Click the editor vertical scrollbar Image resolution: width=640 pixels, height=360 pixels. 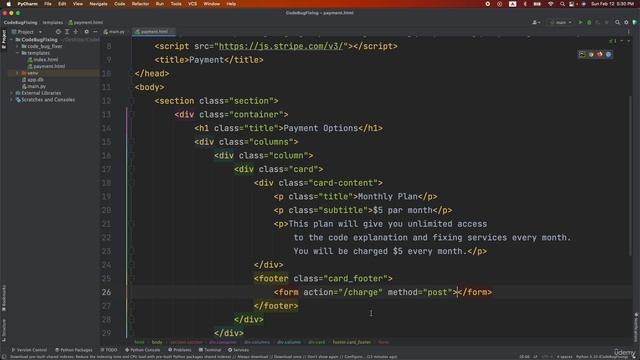coord(630,176)
